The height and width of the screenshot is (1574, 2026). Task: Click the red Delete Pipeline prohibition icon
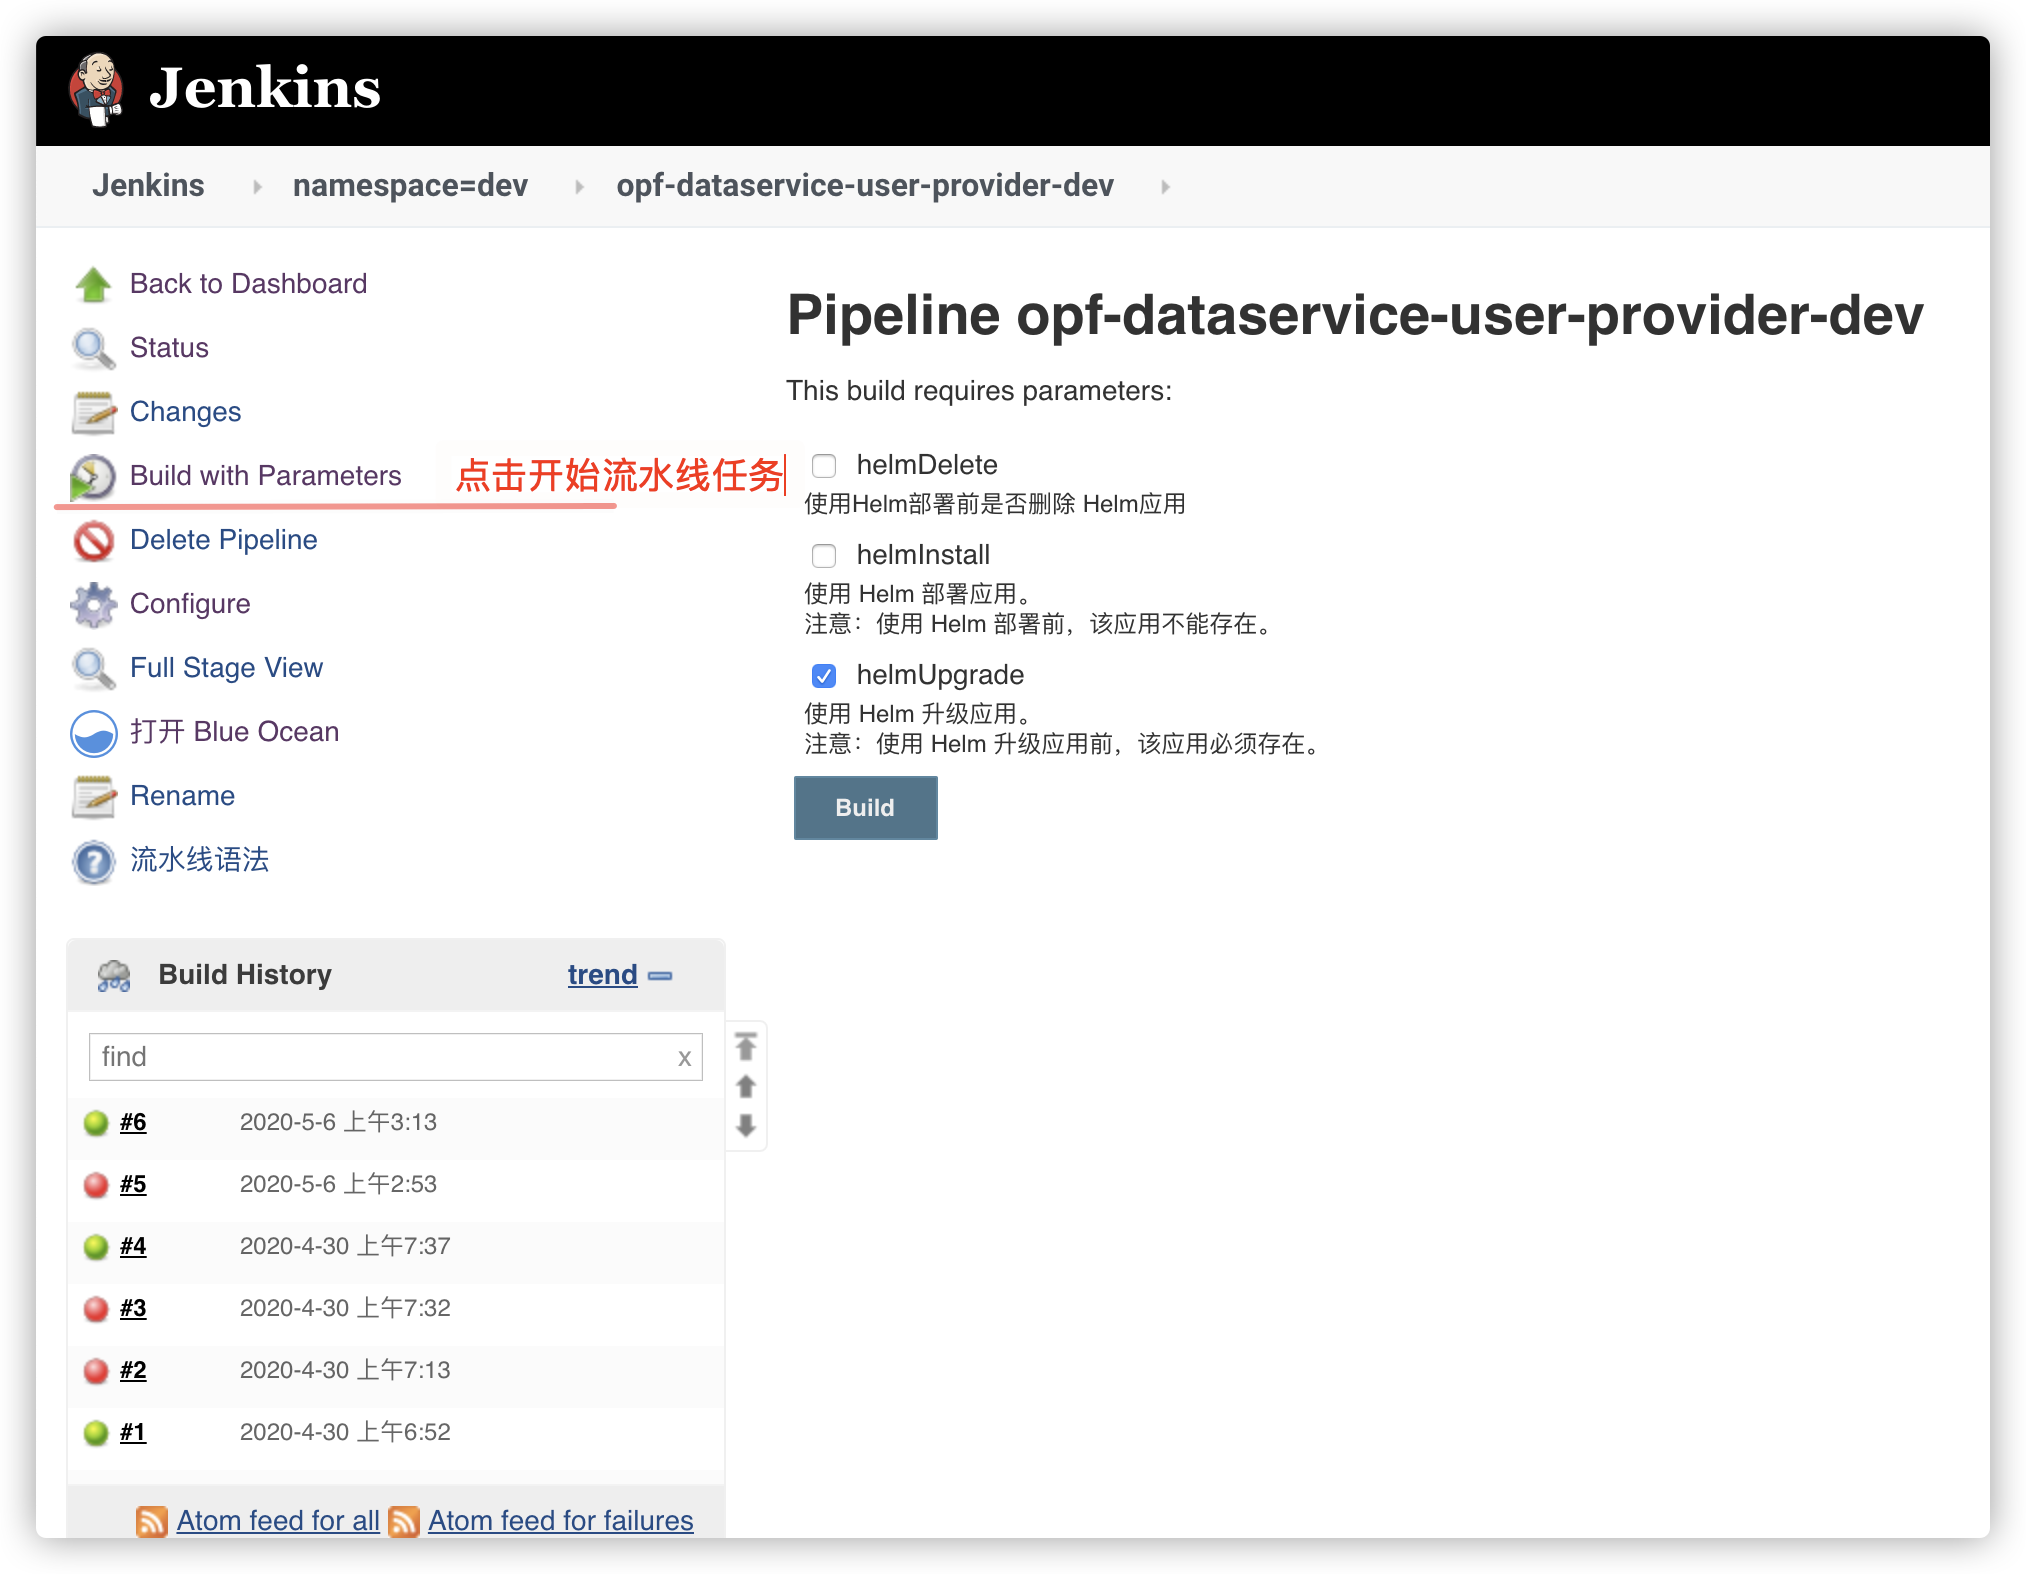point(94,541)
